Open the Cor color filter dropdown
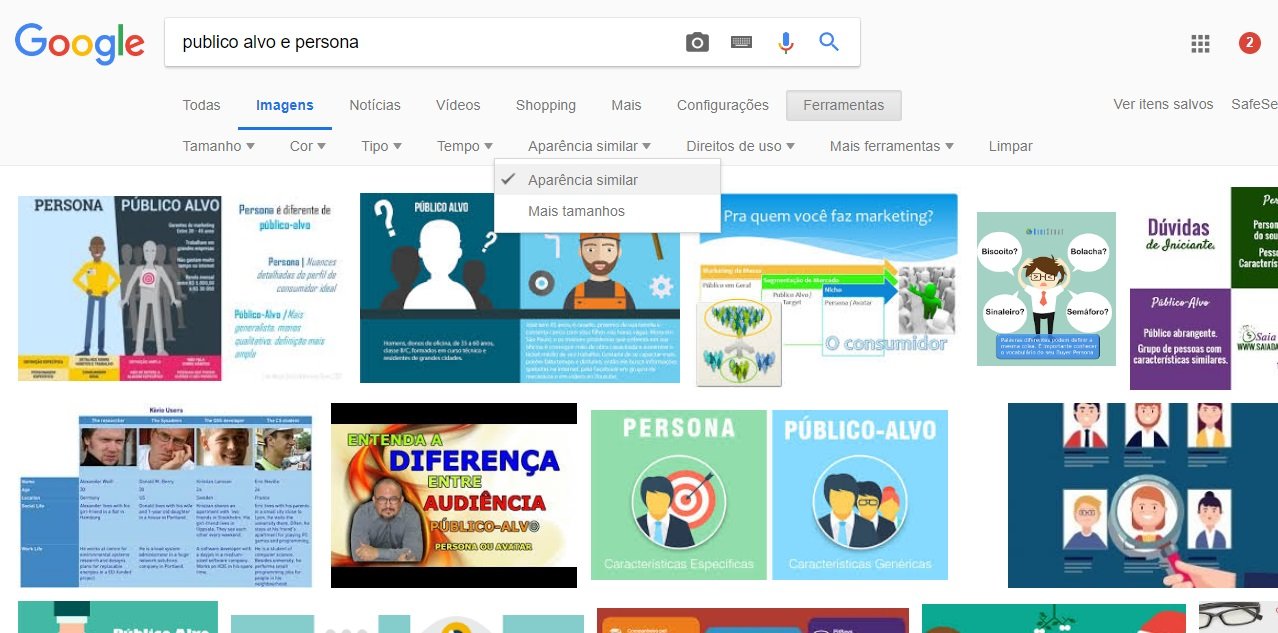This screenshot has height=633, width=1278. click(307, 146)
